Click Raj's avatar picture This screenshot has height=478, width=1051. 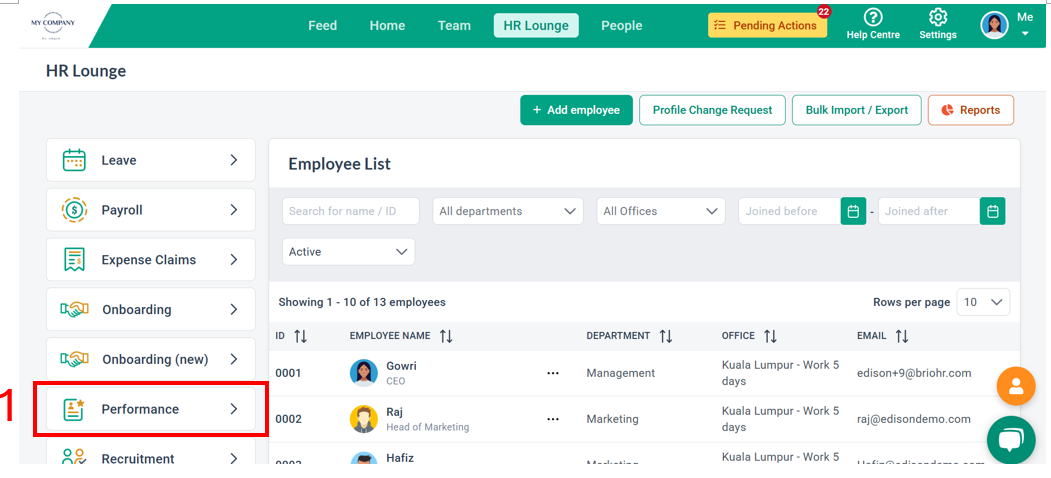click(x=364, y=419)
